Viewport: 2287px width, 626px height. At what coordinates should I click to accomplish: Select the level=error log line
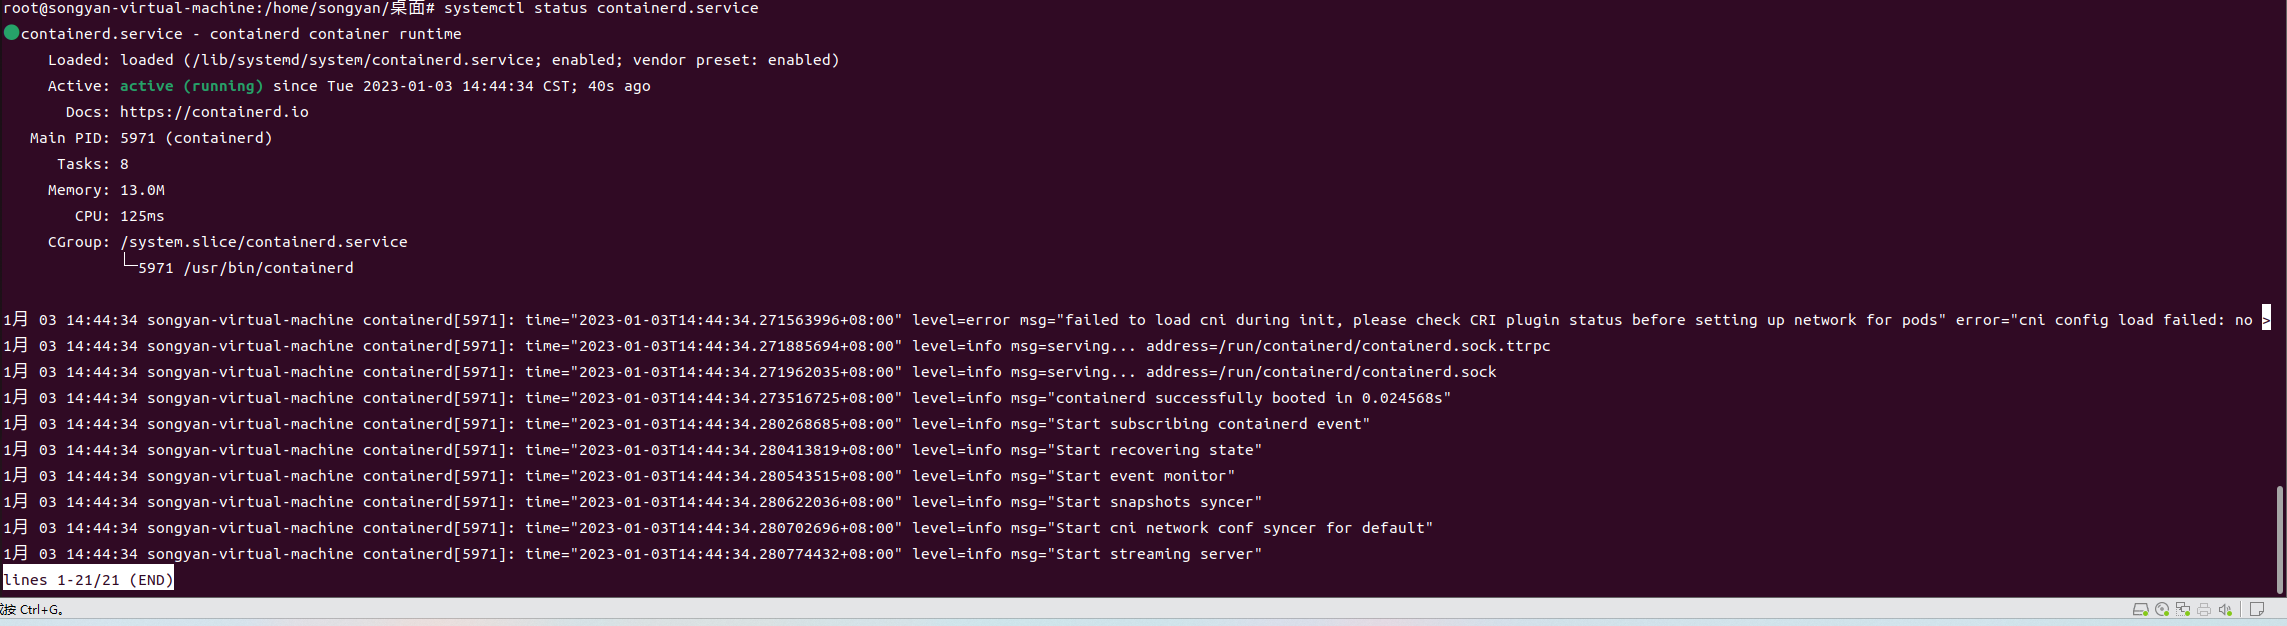(1136, 320)
